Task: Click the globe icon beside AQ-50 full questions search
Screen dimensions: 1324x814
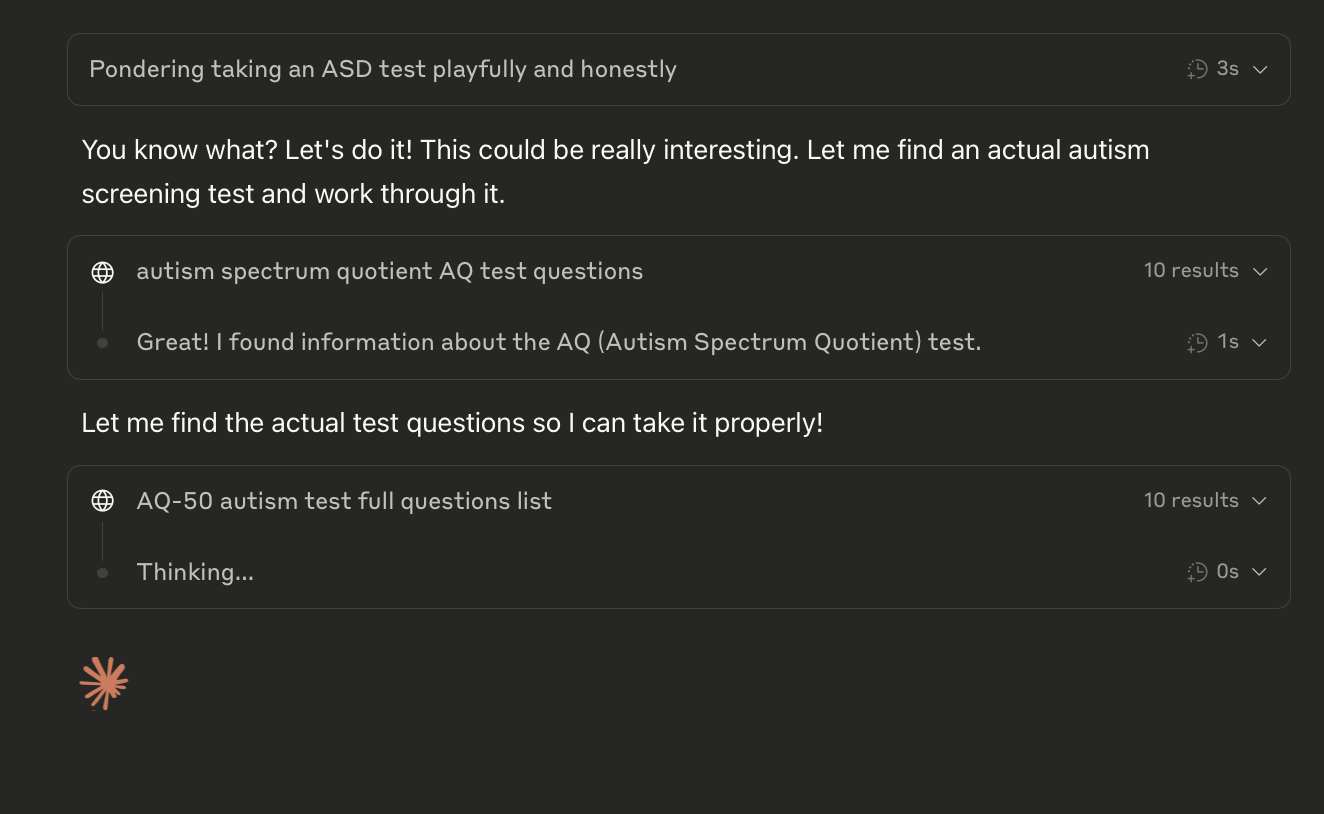Action: click(x=102, y=501)
